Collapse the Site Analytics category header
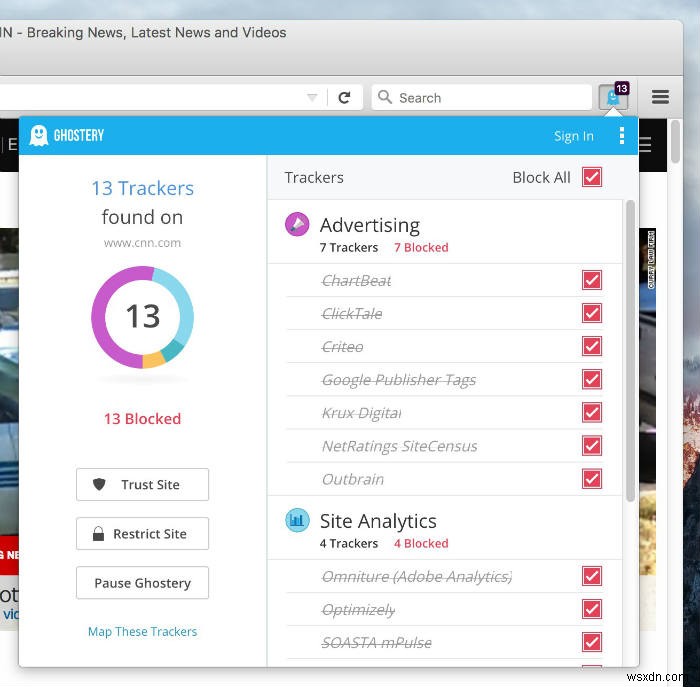 pos(445,528)
